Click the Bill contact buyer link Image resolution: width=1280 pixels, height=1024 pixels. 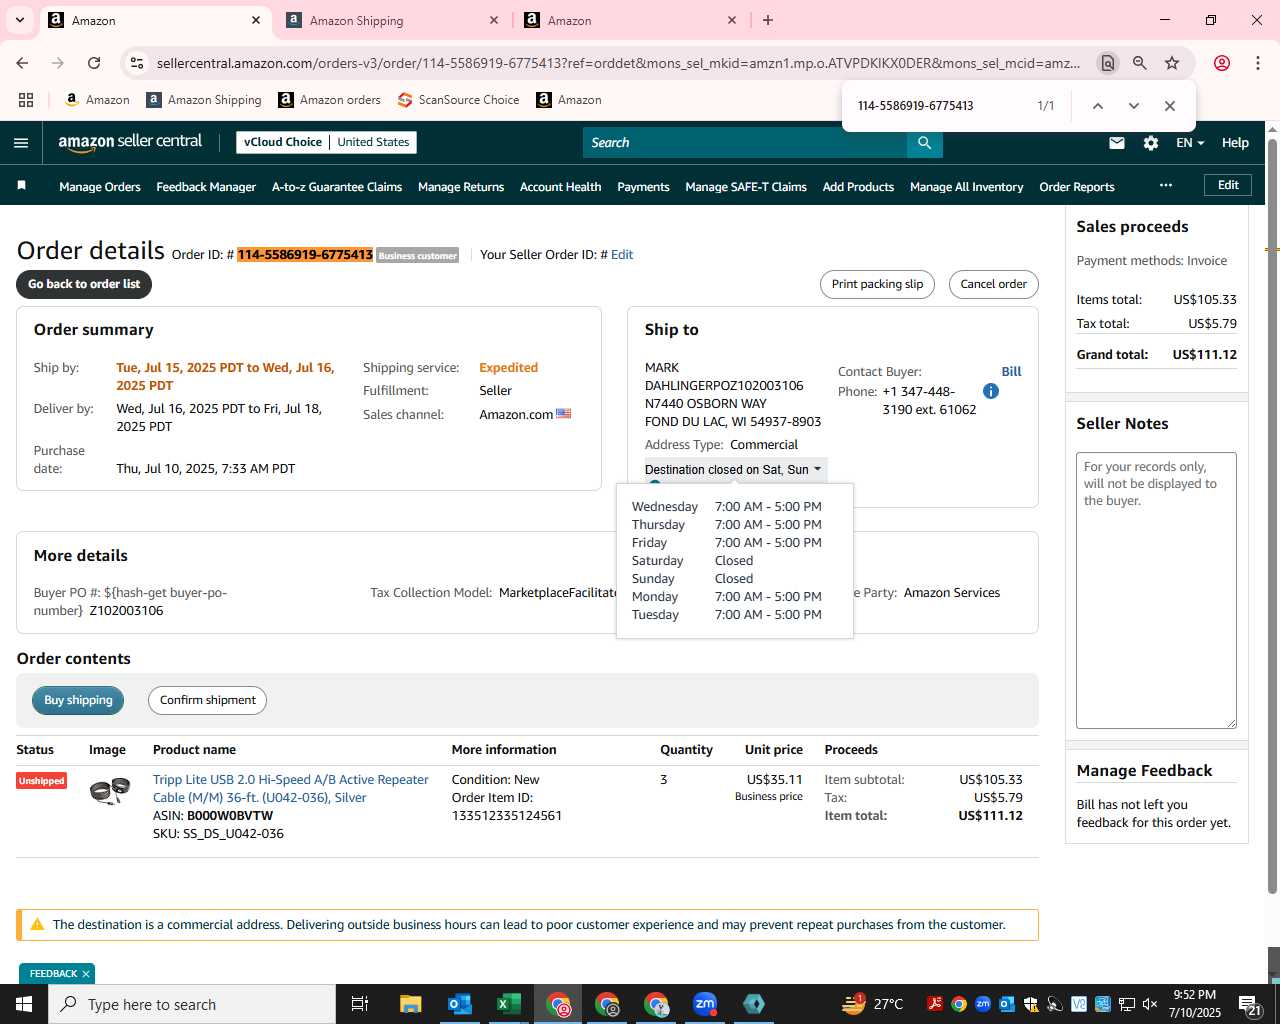pos(1011,371)
